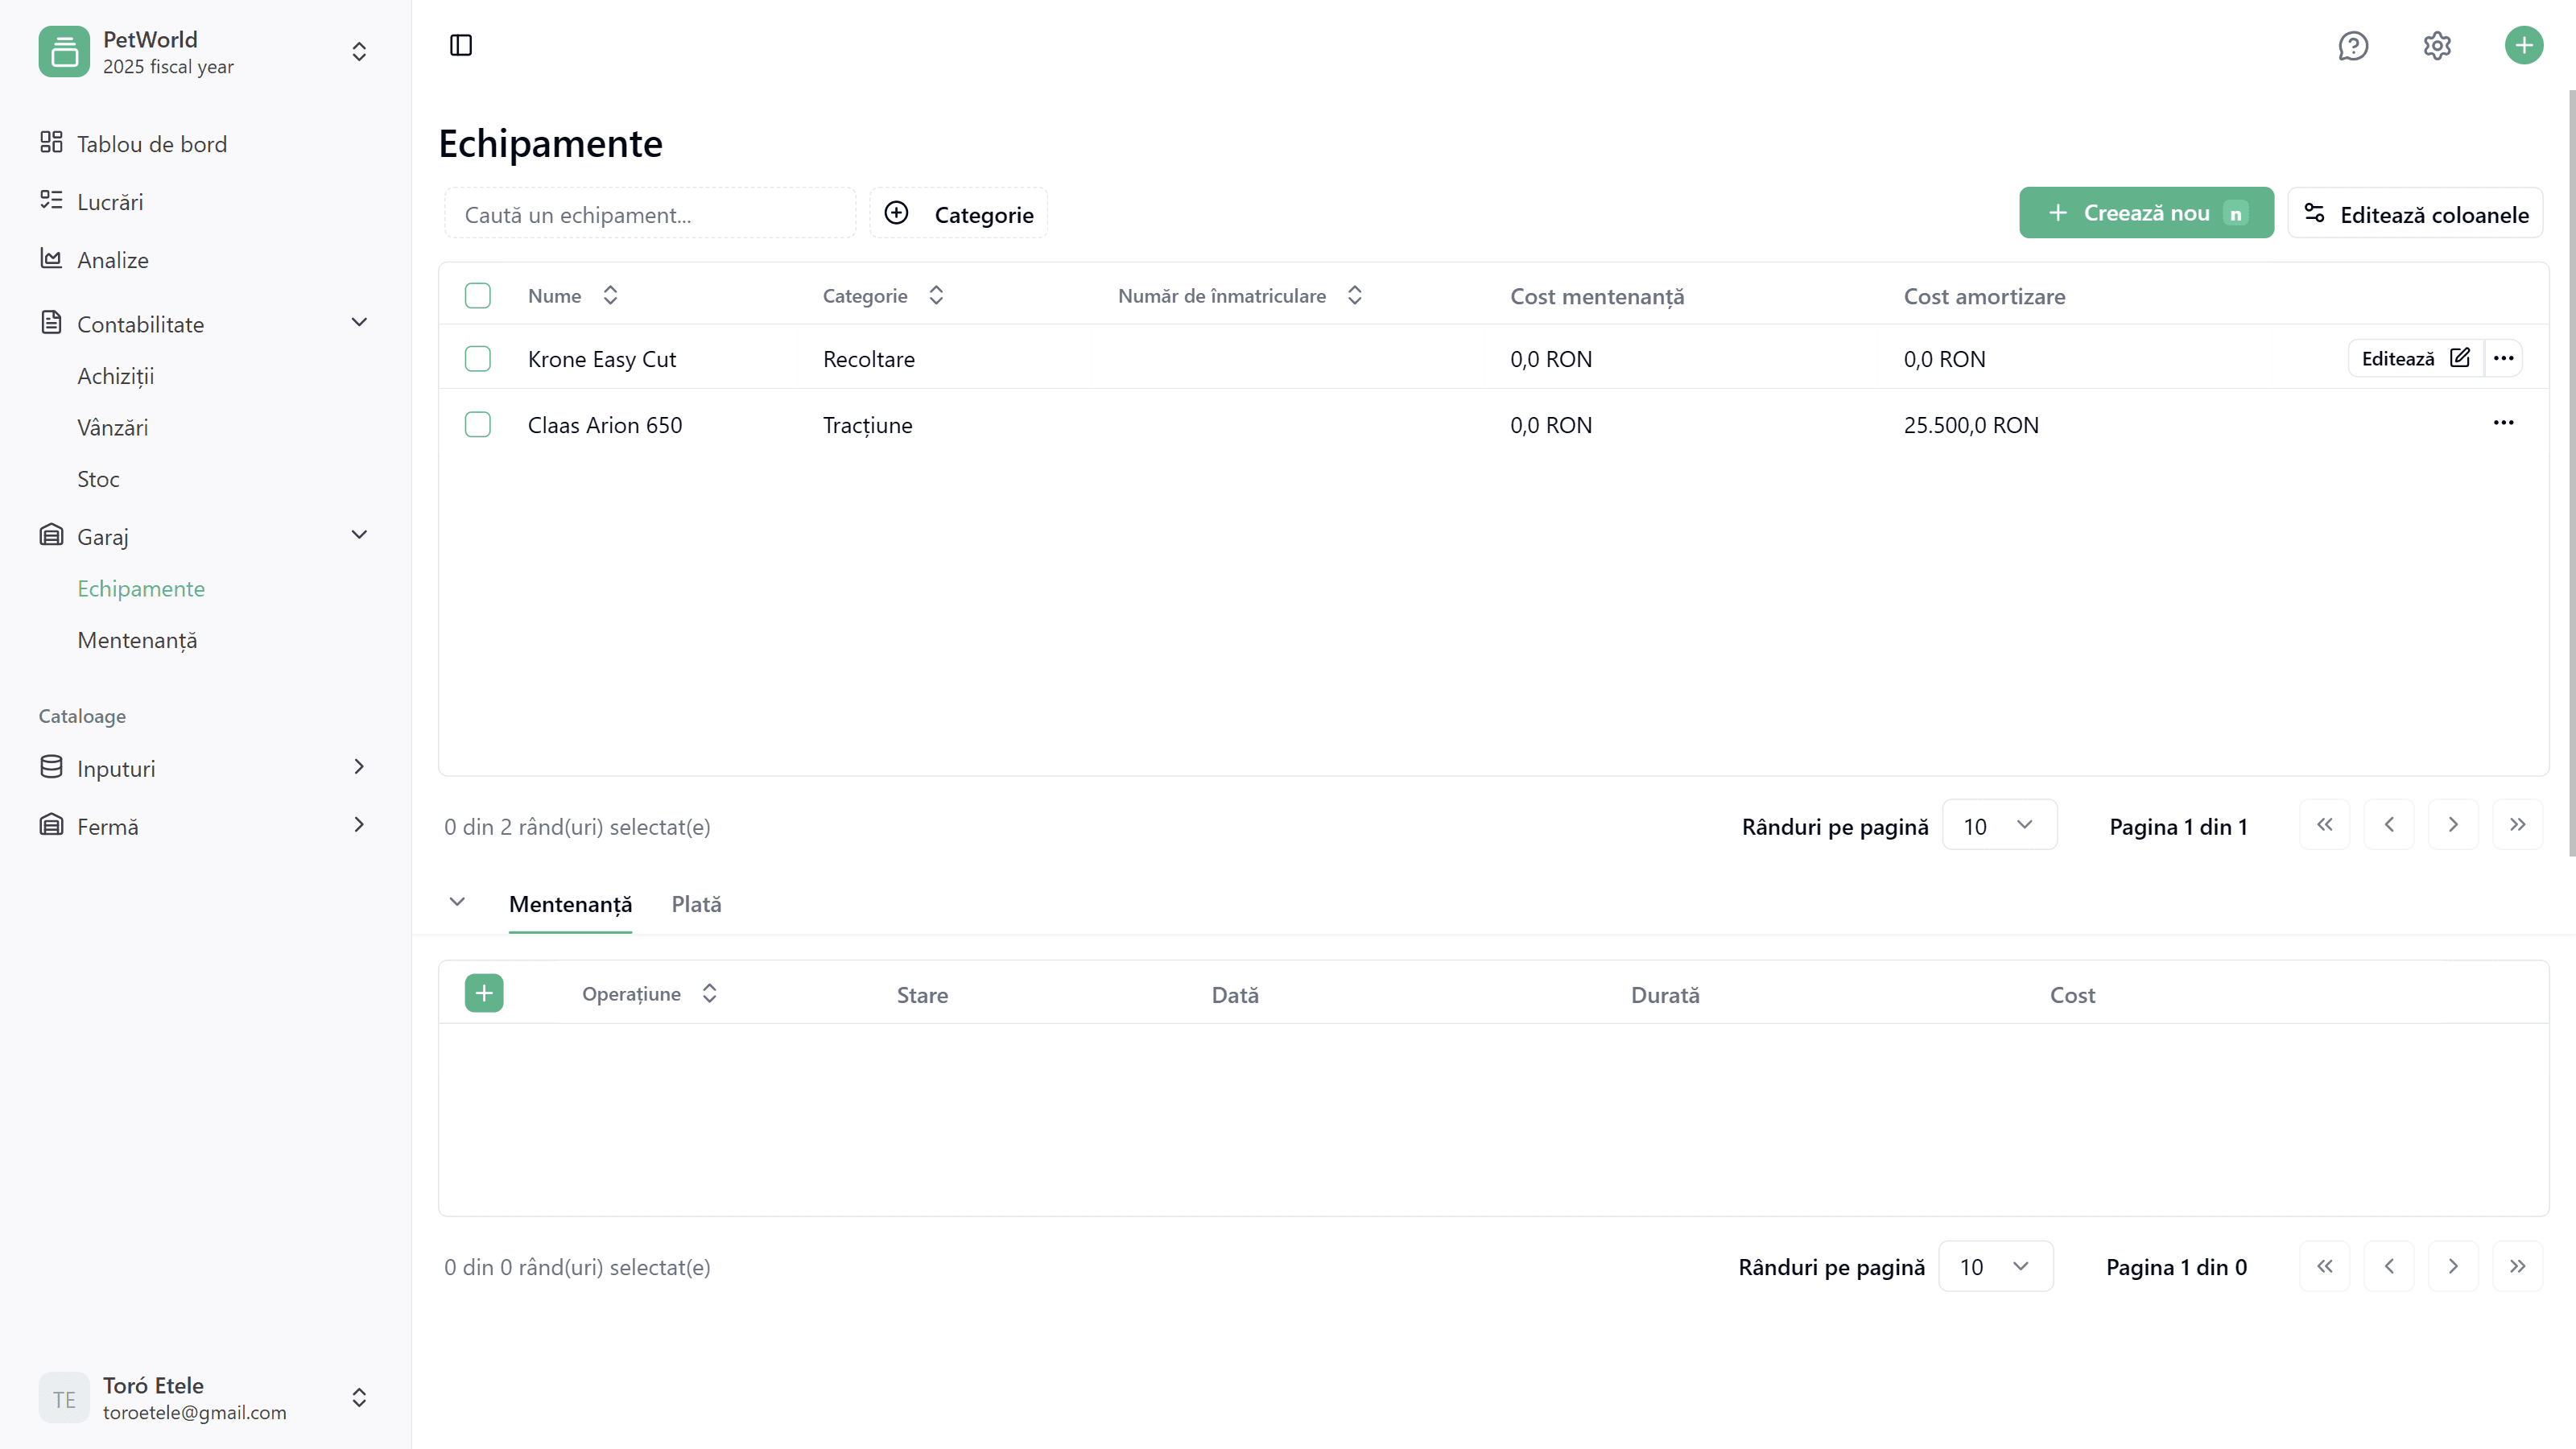The height and width of the screenshot is (1449, 2576).
Task: Select all equipment rows checkbox
Action: click(x=478, y=295)
